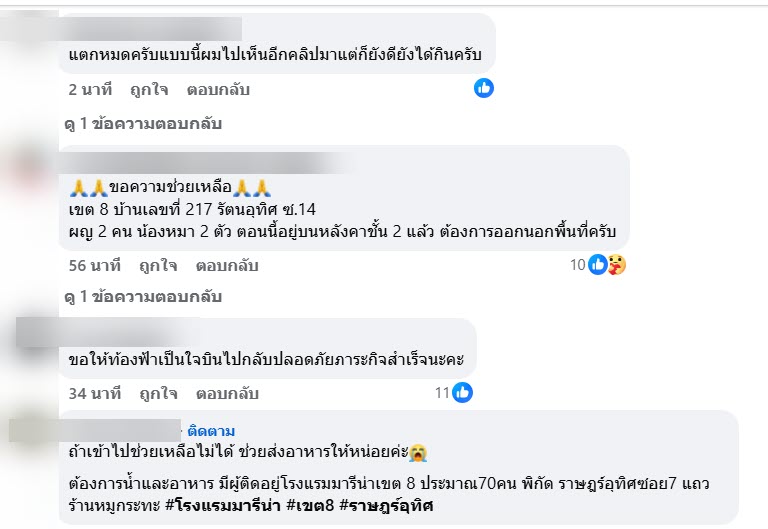Click the care emoji reaction beside count 10
Viewport: 768px width, 529px height.
pyautogui.click(x=616, y=265)
